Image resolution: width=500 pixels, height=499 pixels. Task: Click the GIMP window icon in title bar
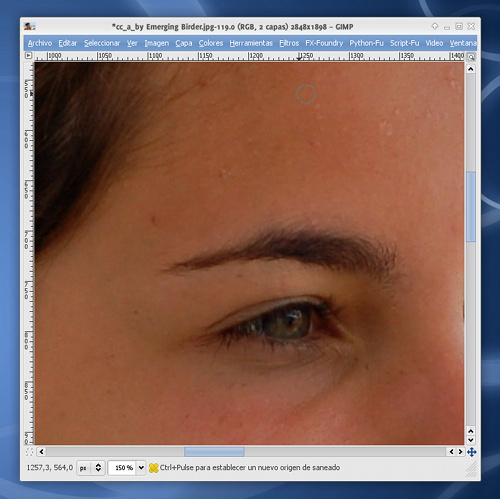pyautogui.click(x=30, y=26)
